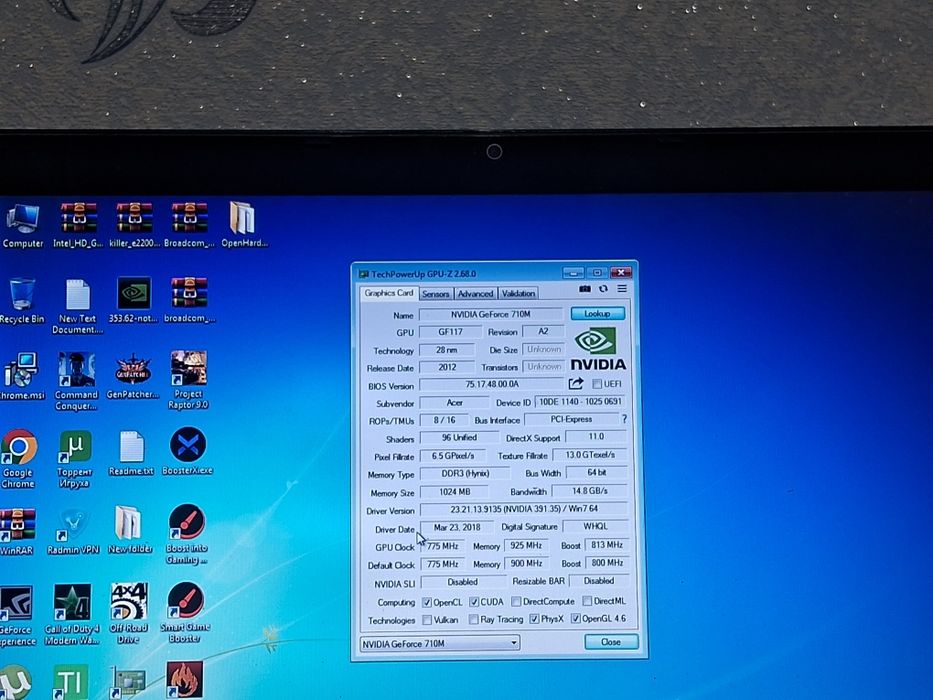The width and height of the screenshot is (933, 700).
Task: Open the Торрент Игруха shortcut
Action: tap(75, 458)
